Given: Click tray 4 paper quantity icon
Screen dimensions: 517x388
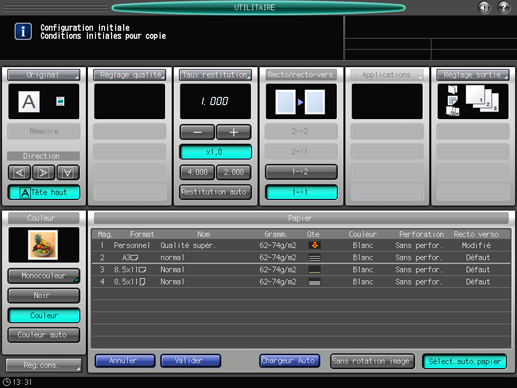Looking at the screenshot, I should [314, 282].
